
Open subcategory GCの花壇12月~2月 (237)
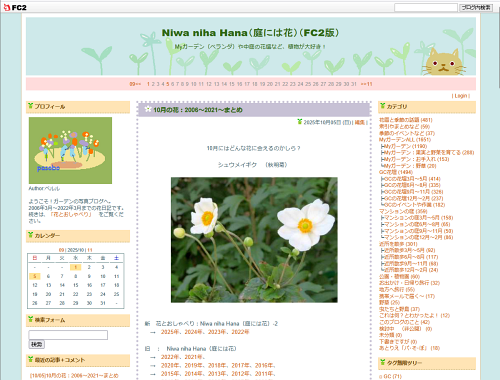[x=414, y=198]
